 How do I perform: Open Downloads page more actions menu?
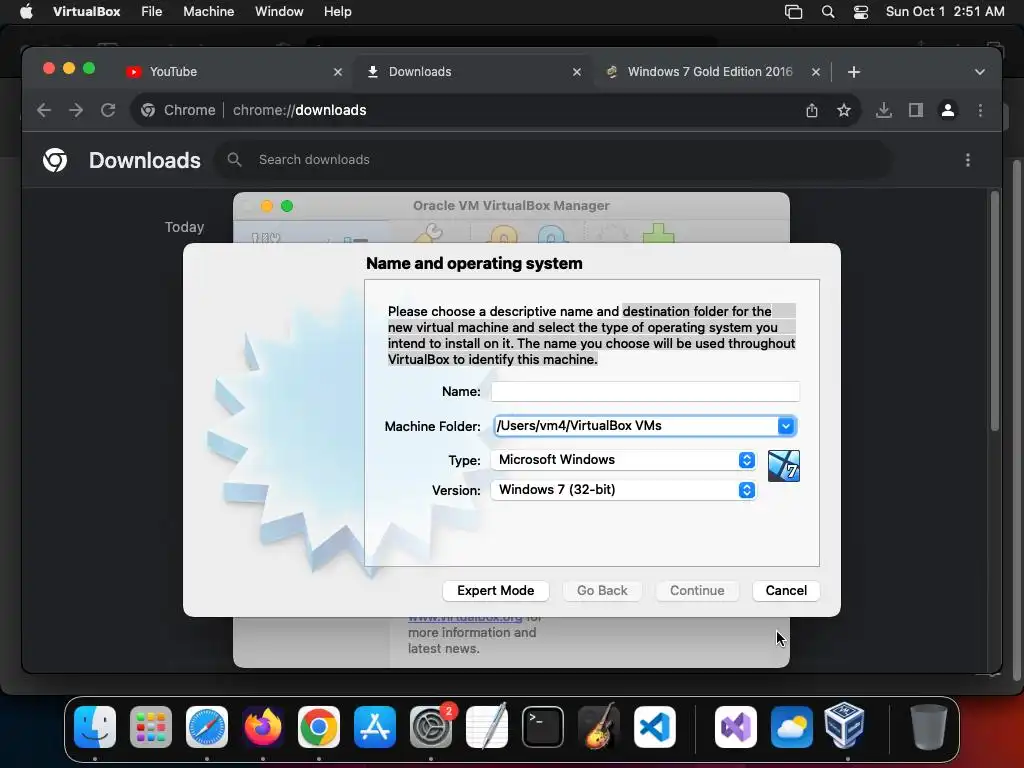[x=968, y=160]
